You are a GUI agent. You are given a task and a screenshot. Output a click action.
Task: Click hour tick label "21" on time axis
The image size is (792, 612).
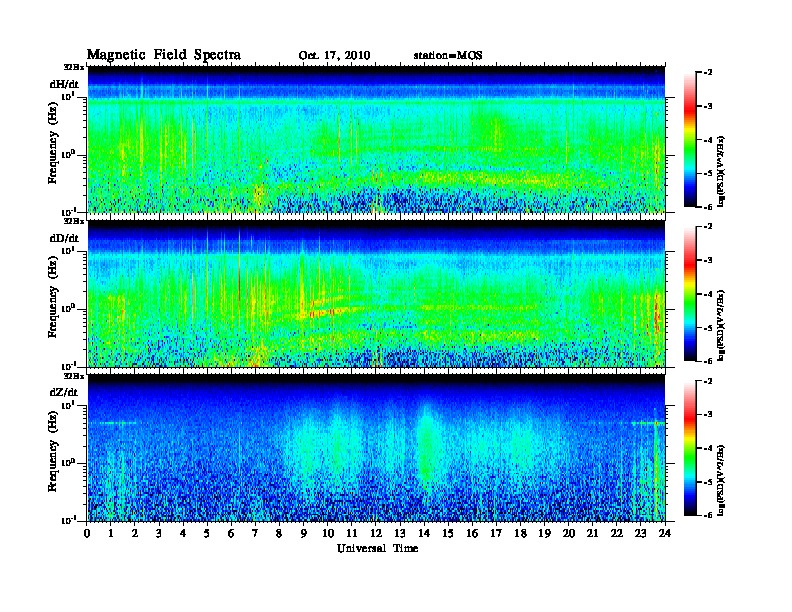pyautogui.click(x=592, y=534)
